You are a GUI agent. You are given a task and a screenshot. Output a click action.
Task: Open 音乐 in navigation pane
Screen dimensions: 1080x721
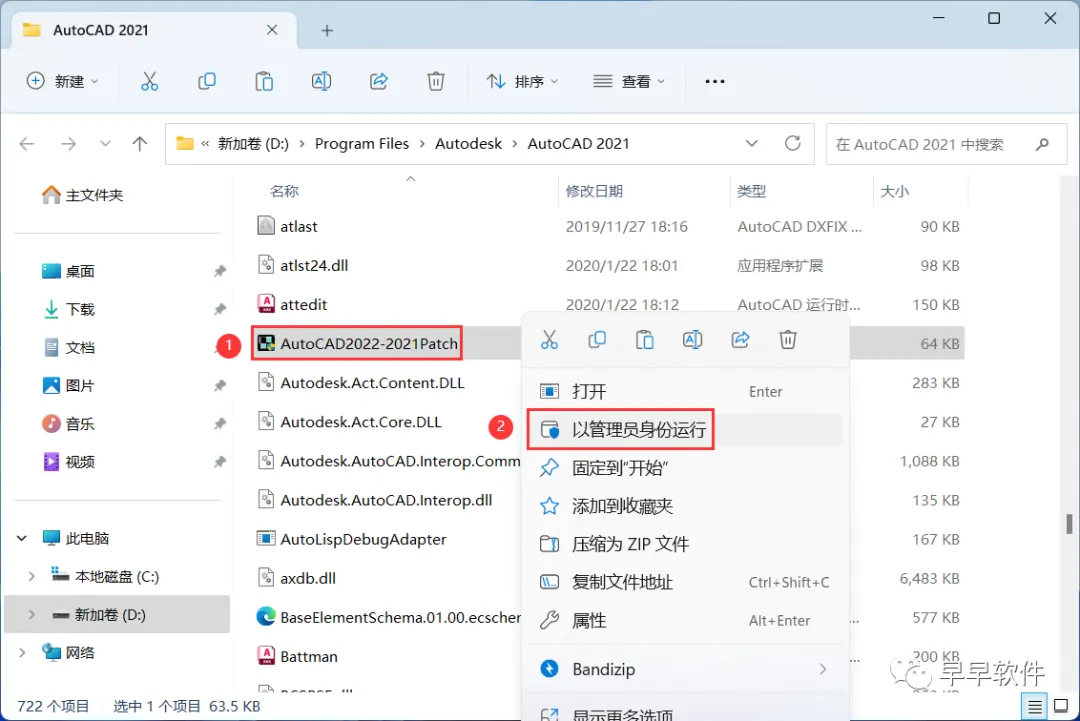click(68, 424)
